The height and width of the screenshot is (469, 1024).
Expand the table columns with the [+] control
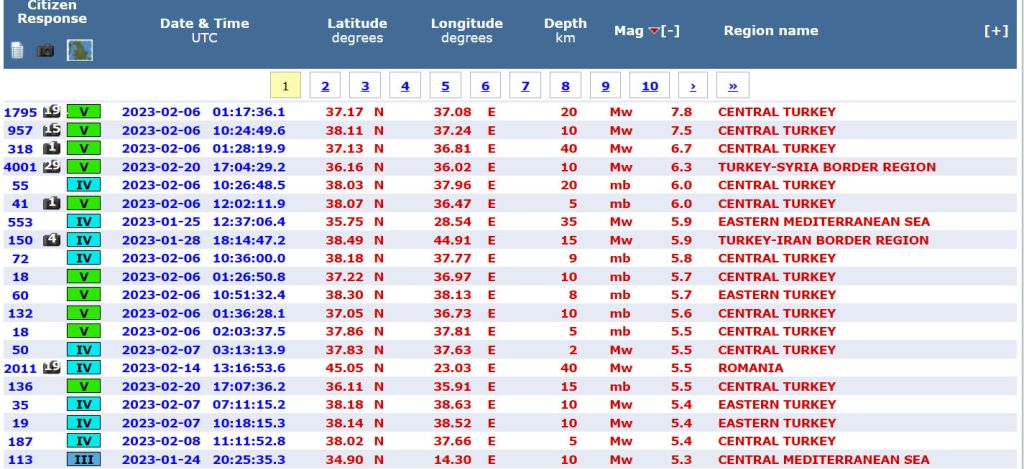pyautogui.click(x=995, y=31)
